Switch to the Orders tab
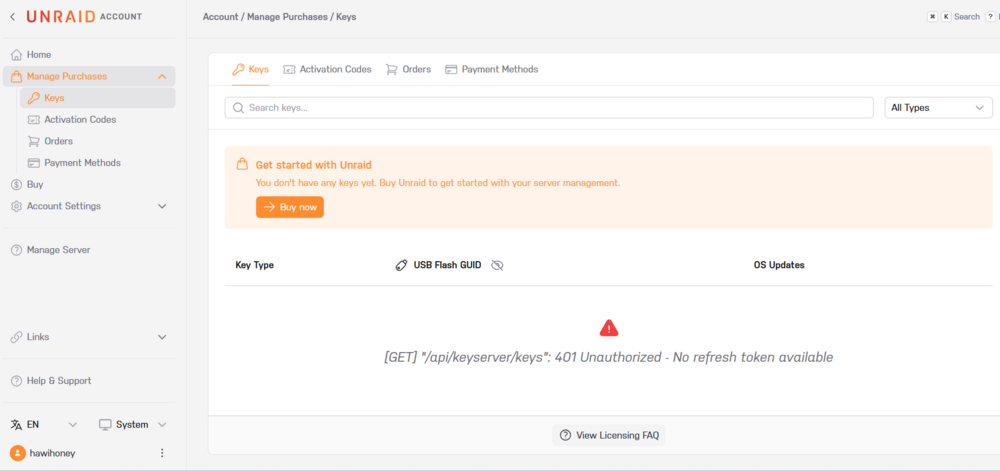This screenshot has height=471, width=1000. tap(408, 69)
